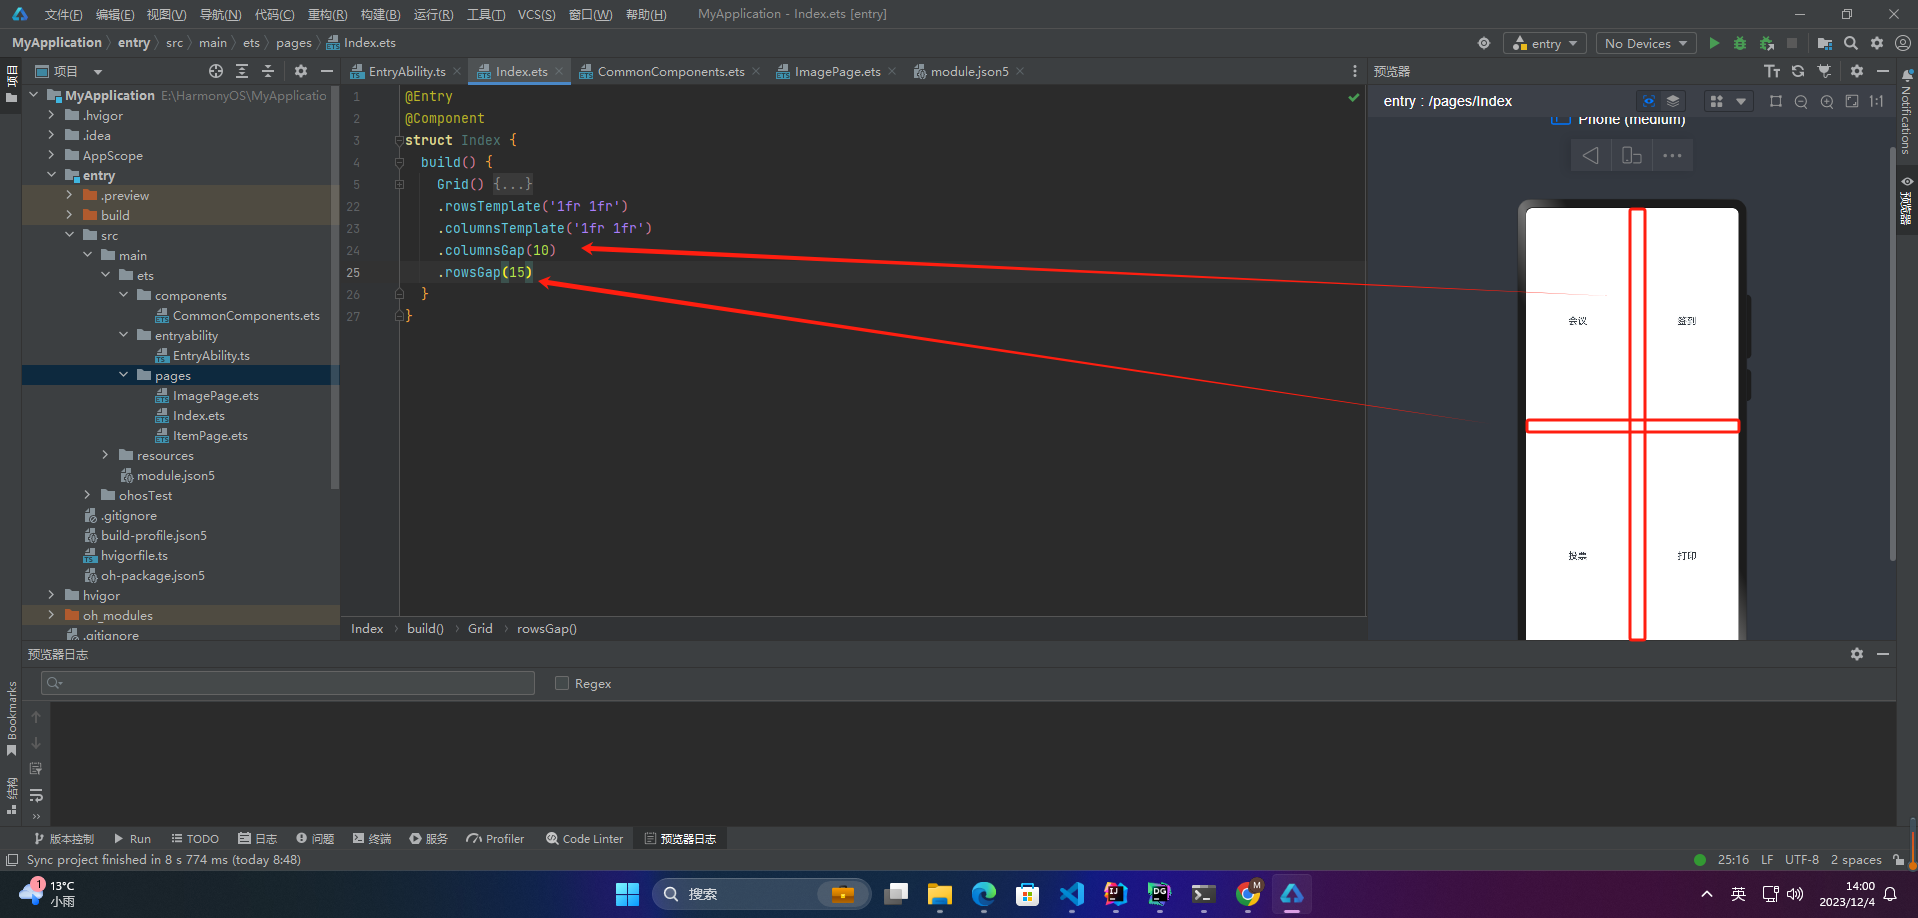
Task: Open project view selector dropdown arrow
Action: pyautogui.click(x=98, y=71)
